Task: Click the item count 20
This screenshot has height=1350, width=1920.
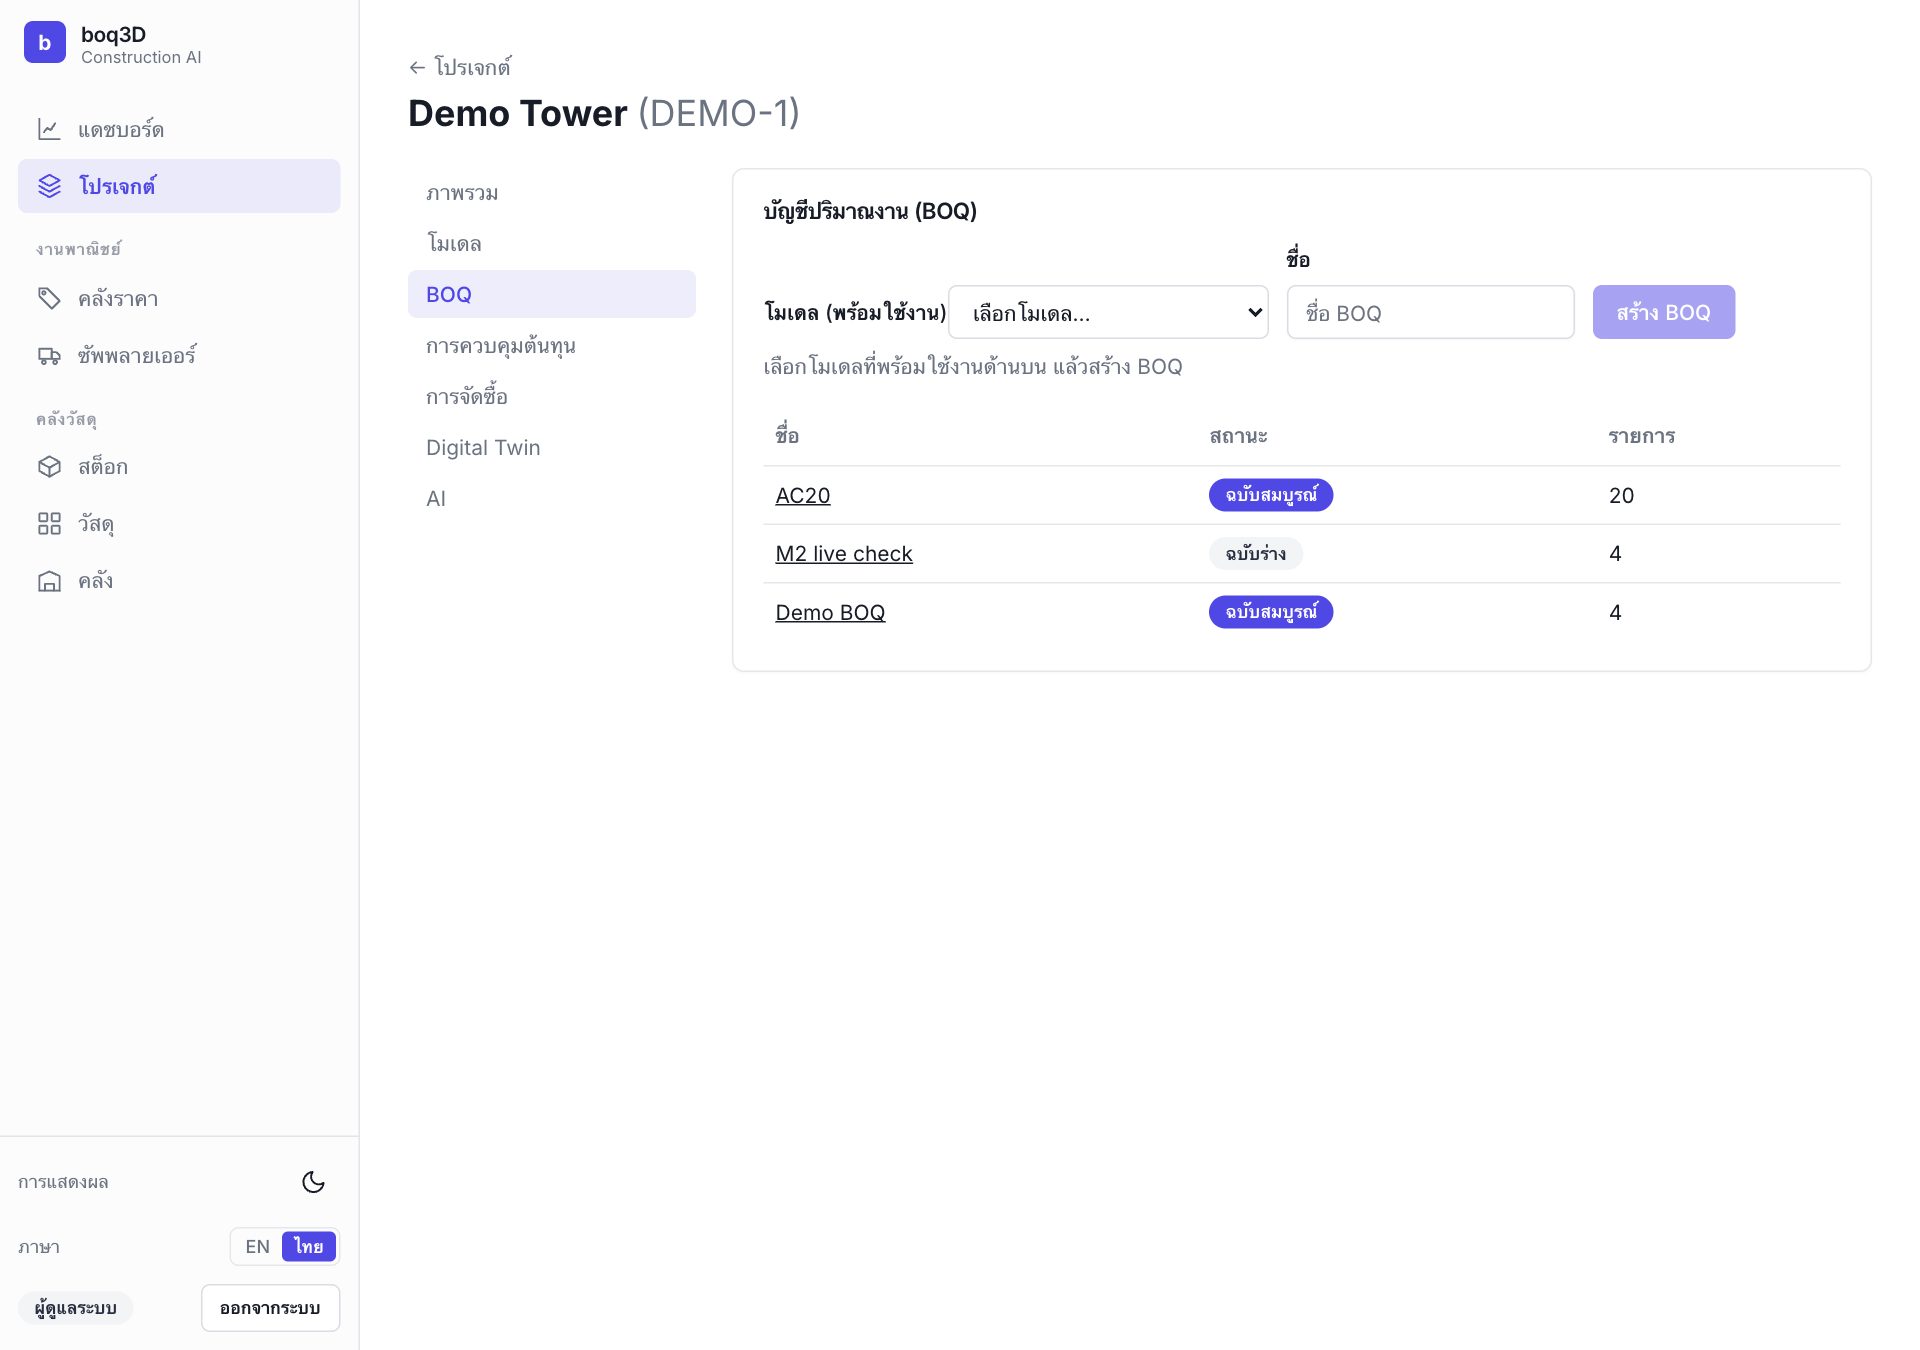Action: click(x=1621, y=495)
